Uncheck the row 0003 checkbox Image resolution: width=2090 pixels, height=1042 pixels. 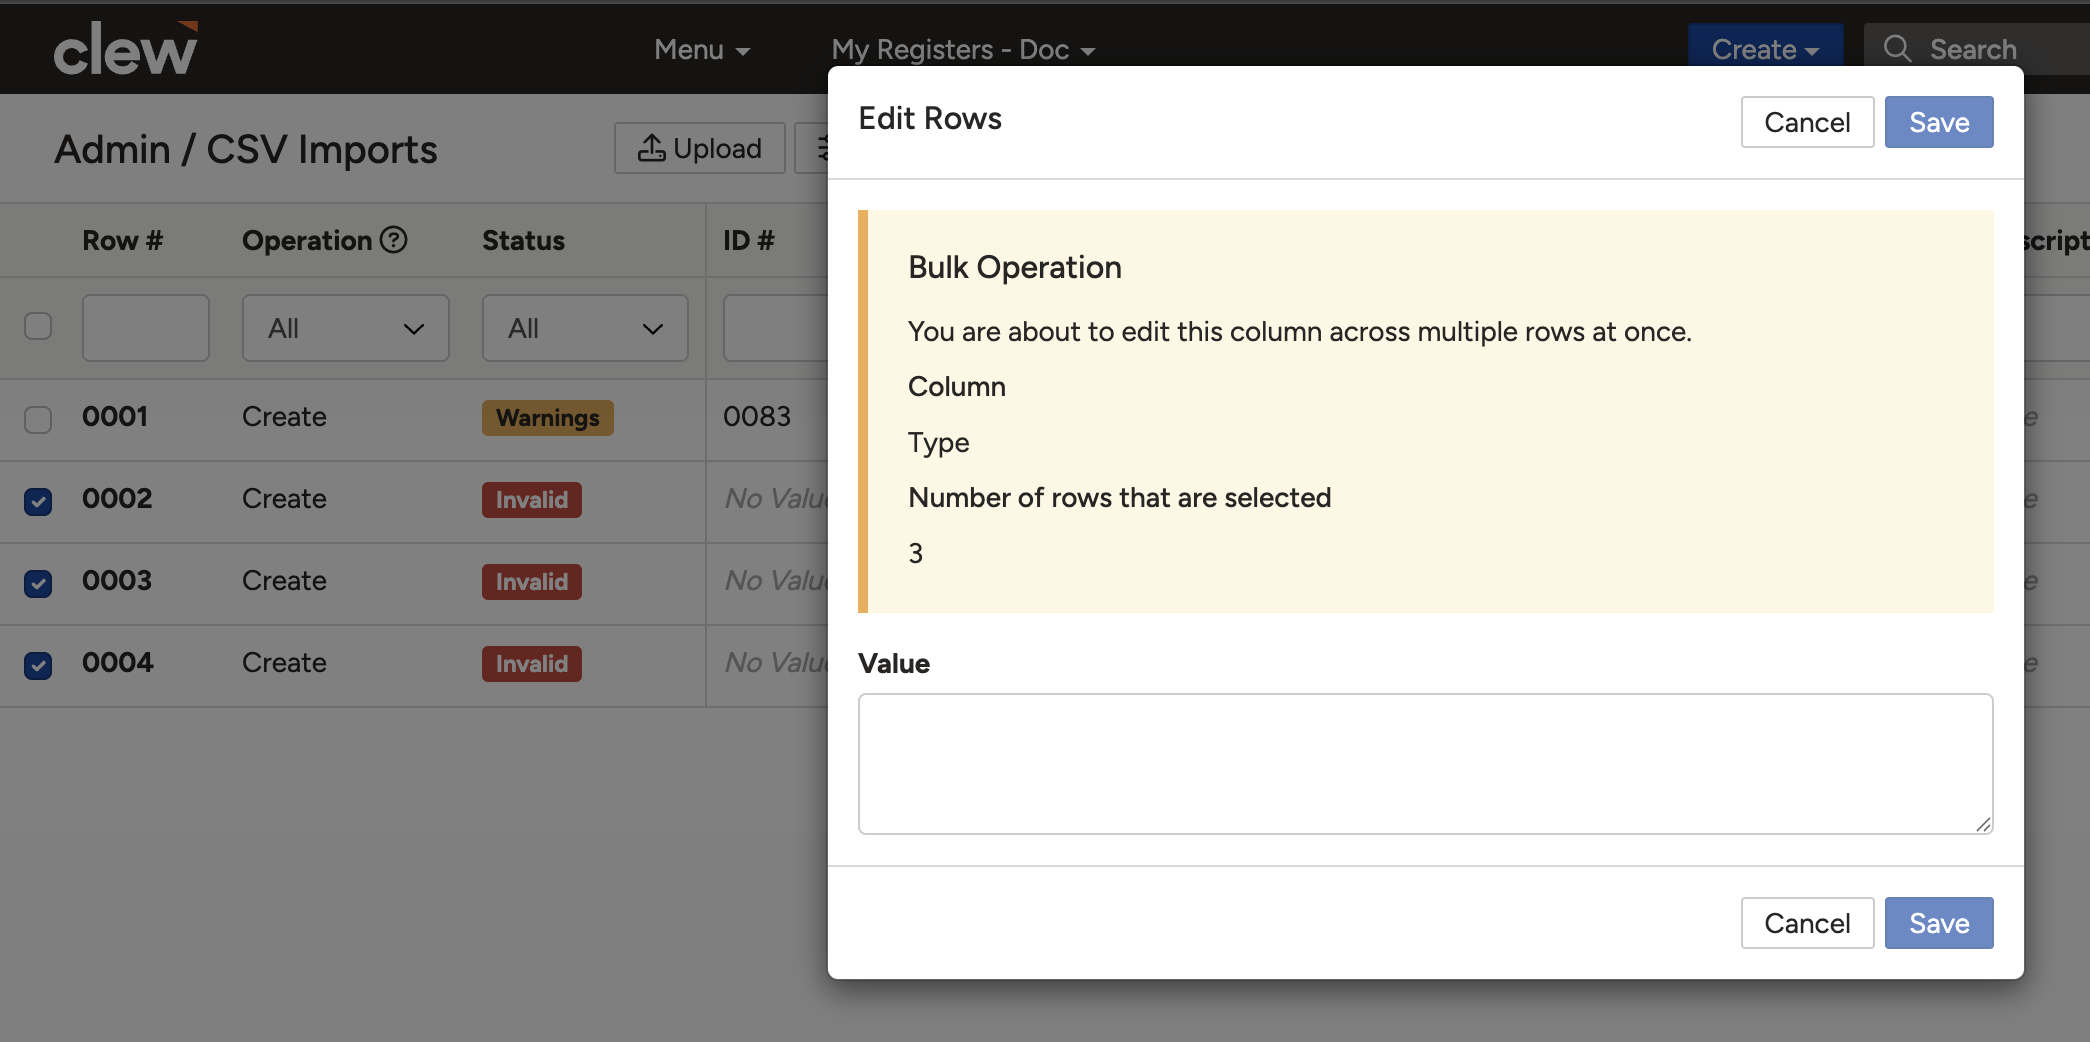click(38, 583)
